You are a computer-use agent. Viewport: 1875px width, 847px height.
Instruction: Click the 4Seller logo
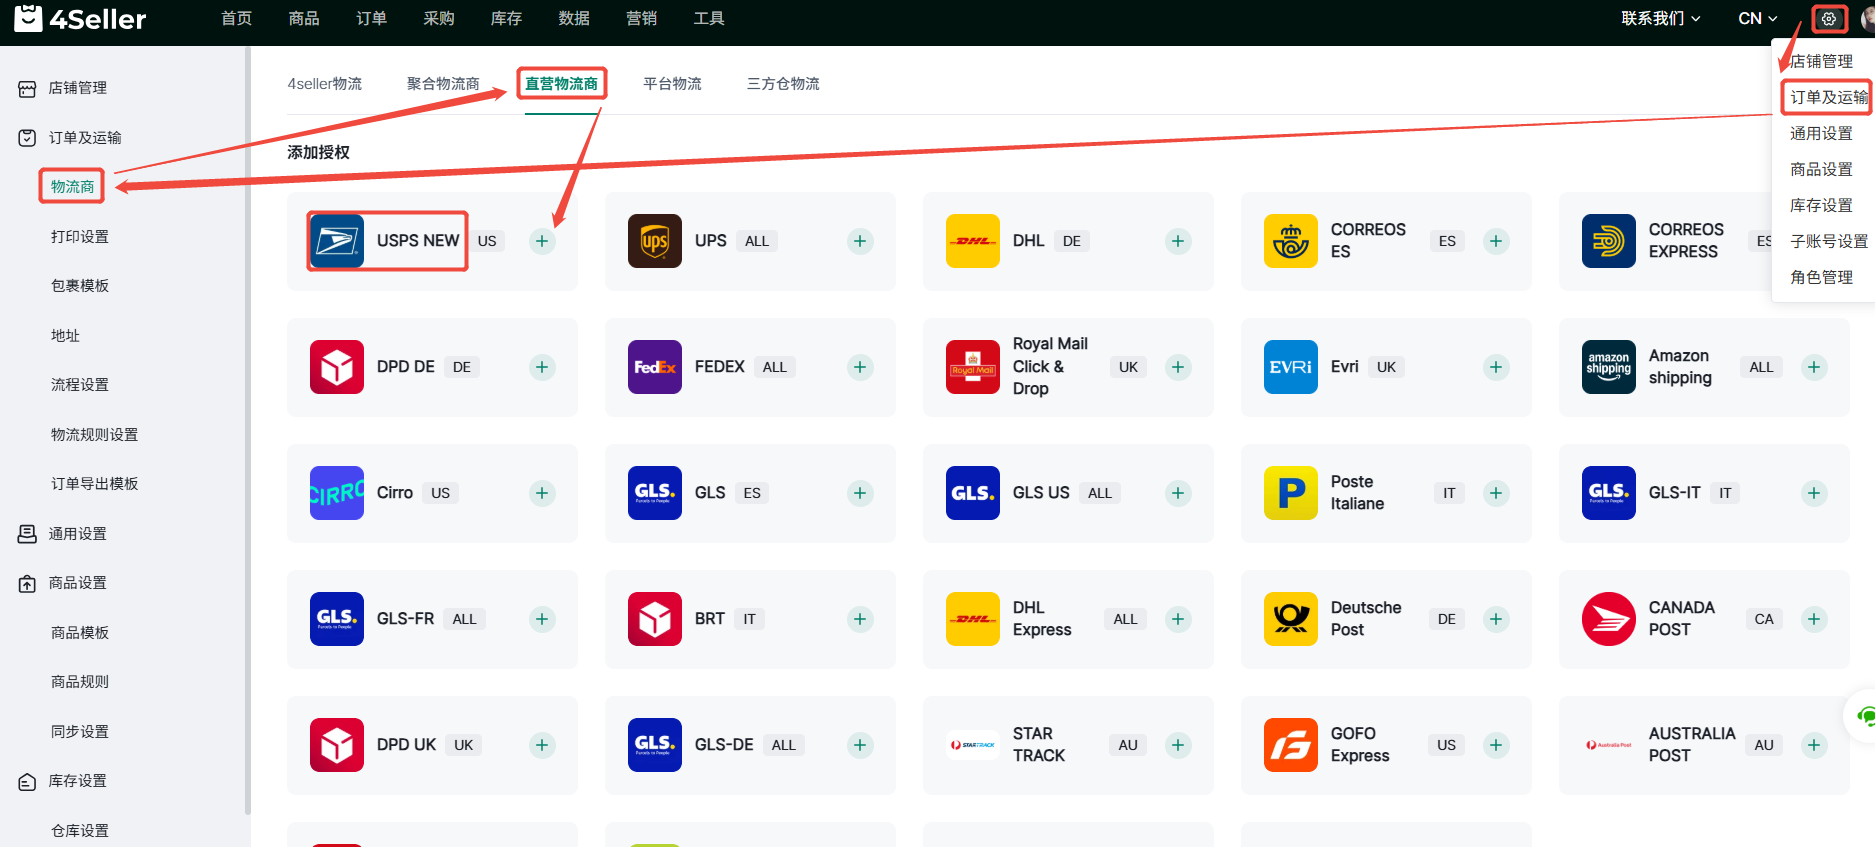tap(80, 18)
